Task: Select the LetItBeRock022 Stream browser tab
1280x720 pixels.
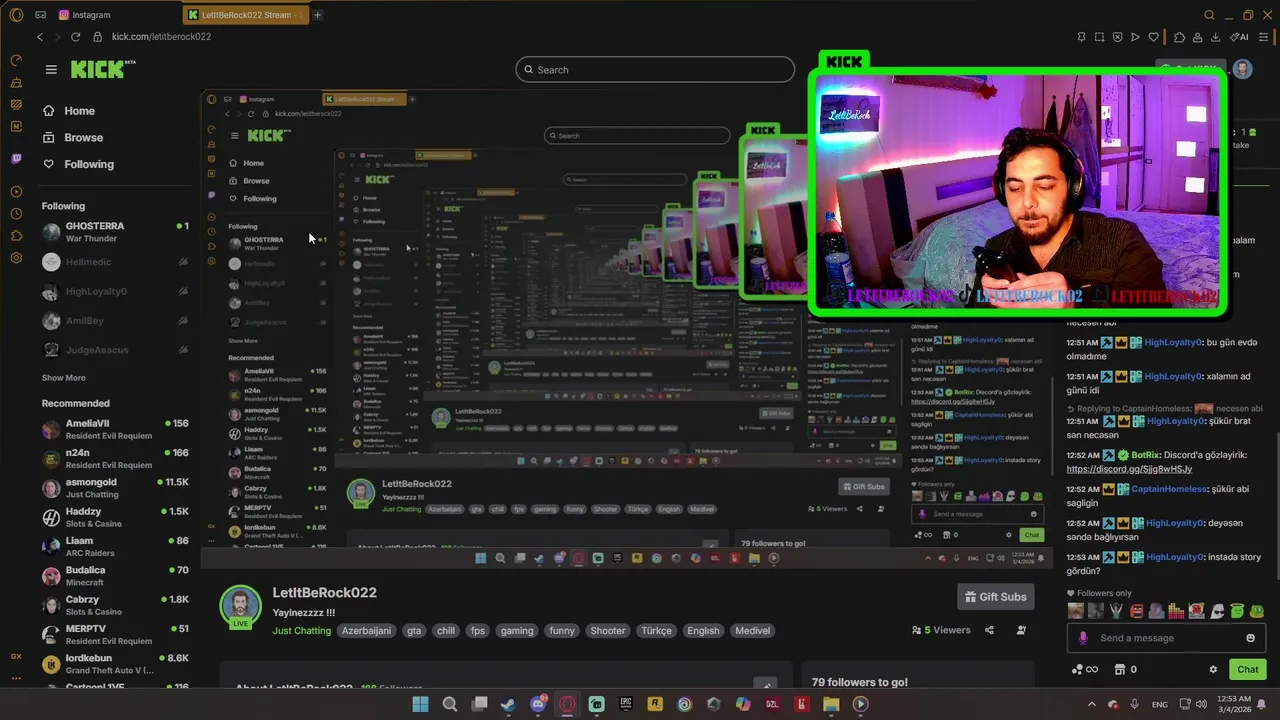Action: [x=245, y=15]
